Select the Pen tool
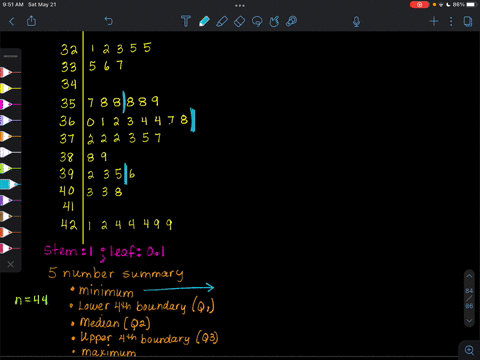 coord(204,21)
